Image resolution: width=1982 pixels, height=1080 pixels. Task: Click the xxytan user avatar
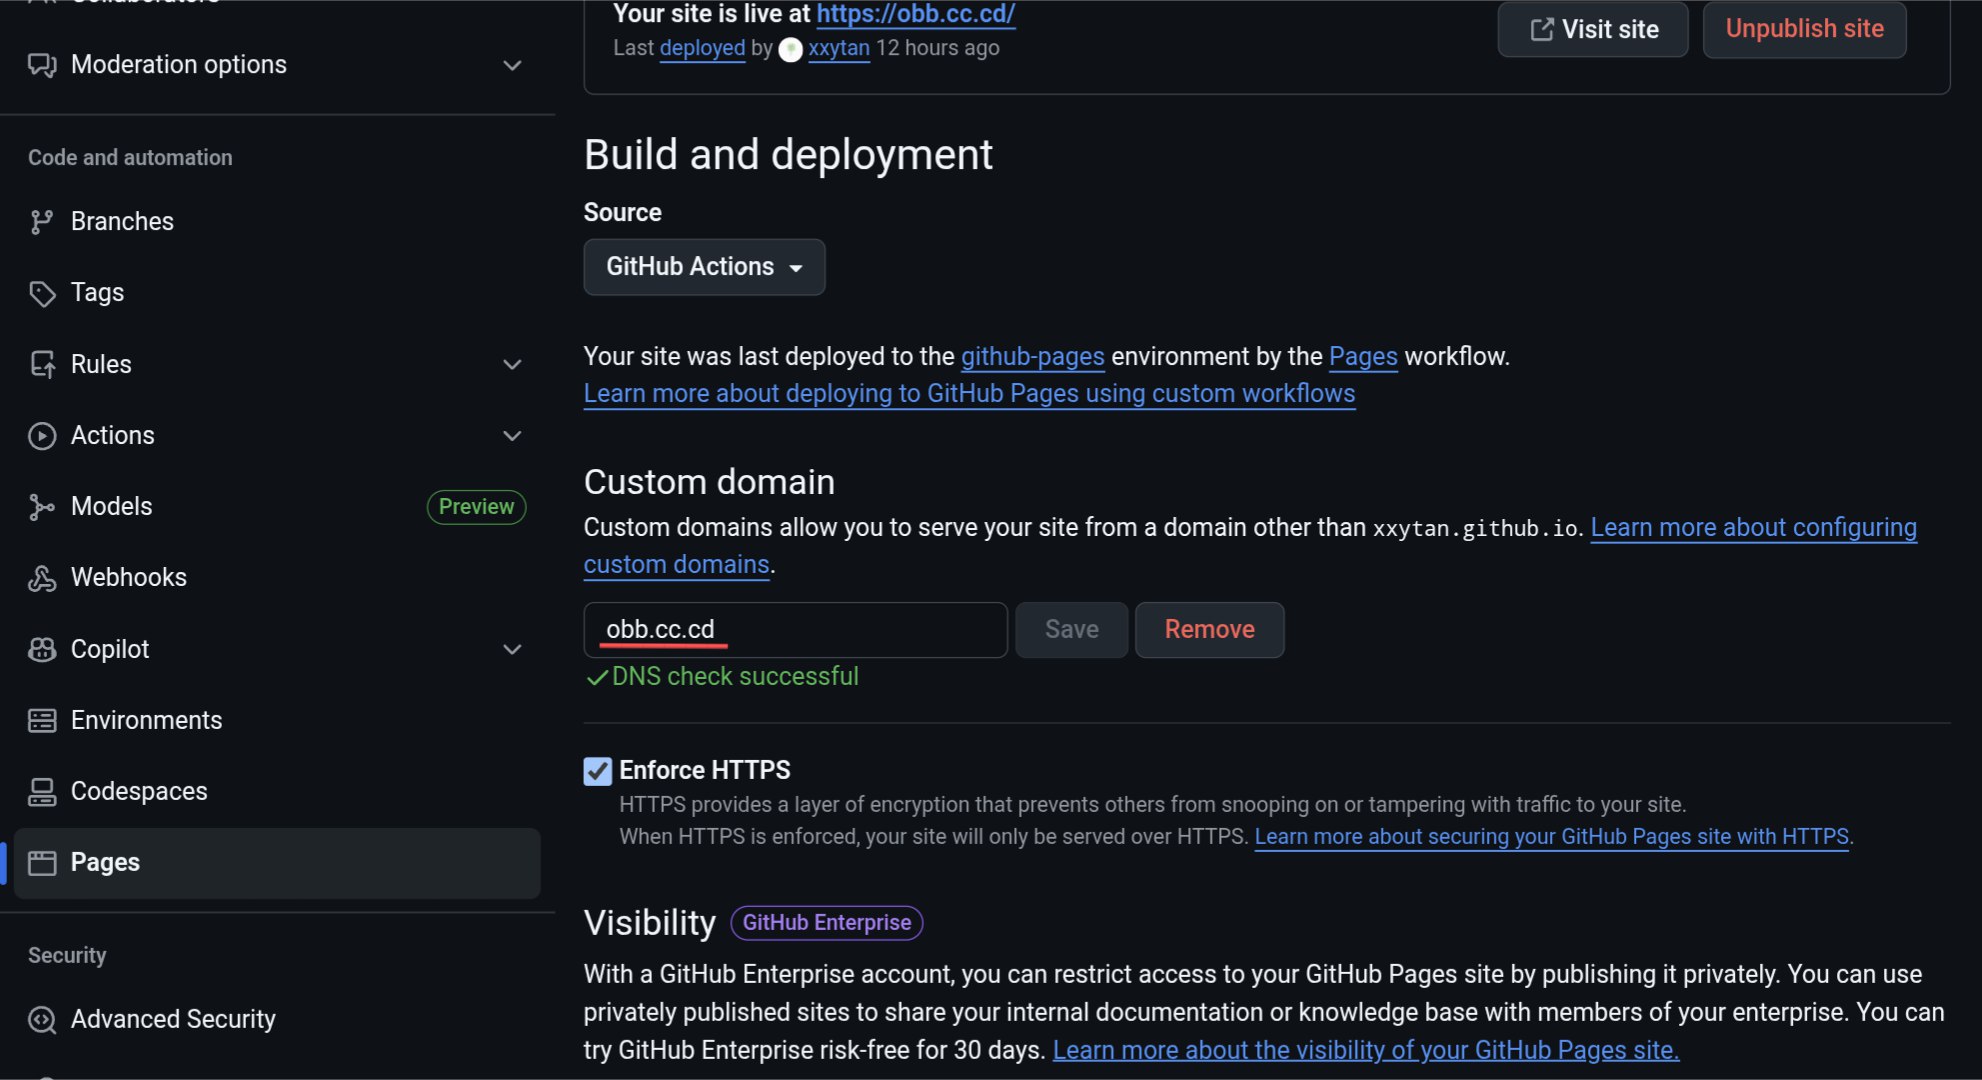pos(790,49)
